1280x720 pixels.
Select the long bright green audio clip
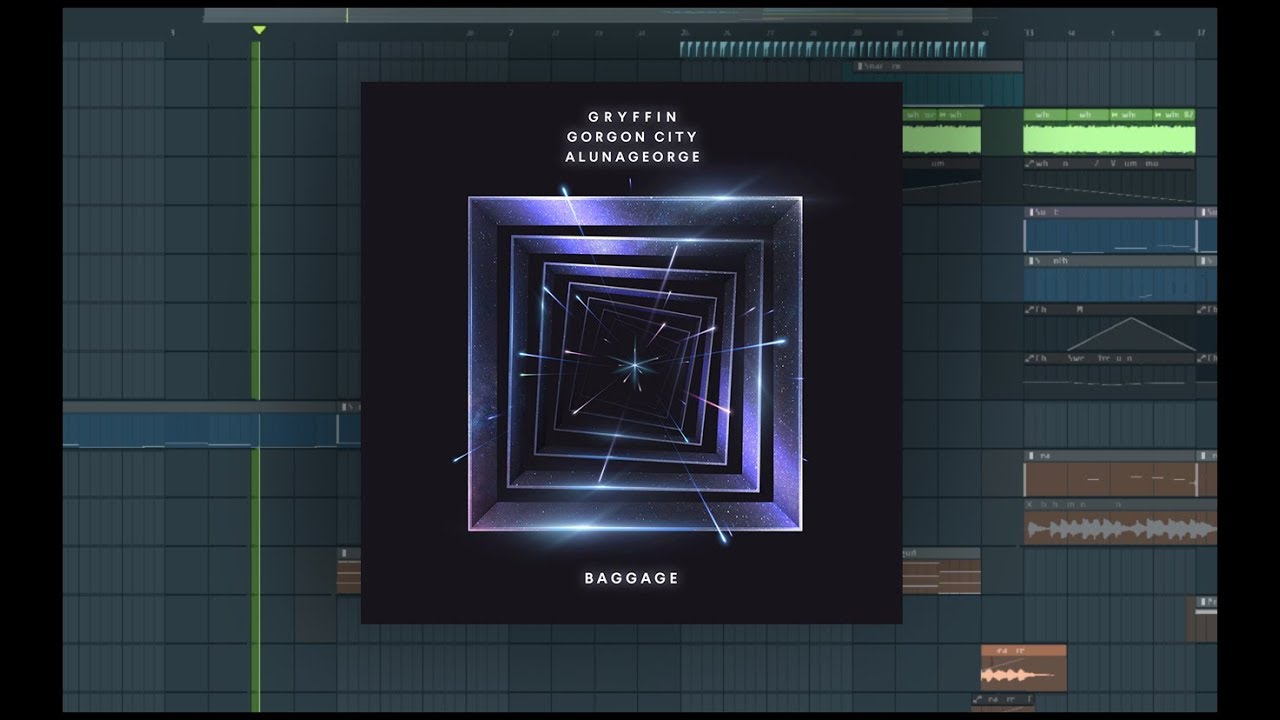point(1109,131)
